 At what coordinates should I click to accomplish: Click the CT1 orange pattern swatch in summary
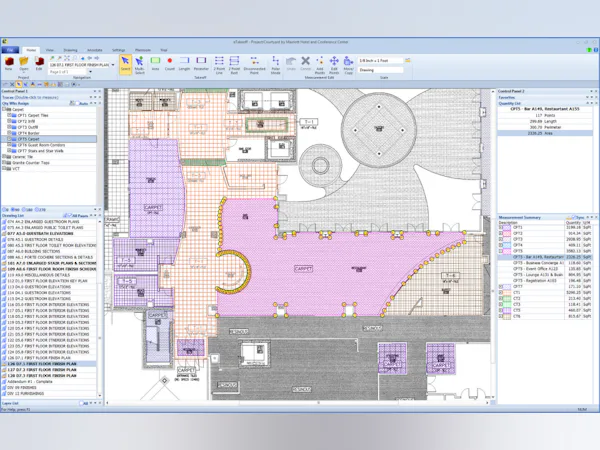coord(507,292)
